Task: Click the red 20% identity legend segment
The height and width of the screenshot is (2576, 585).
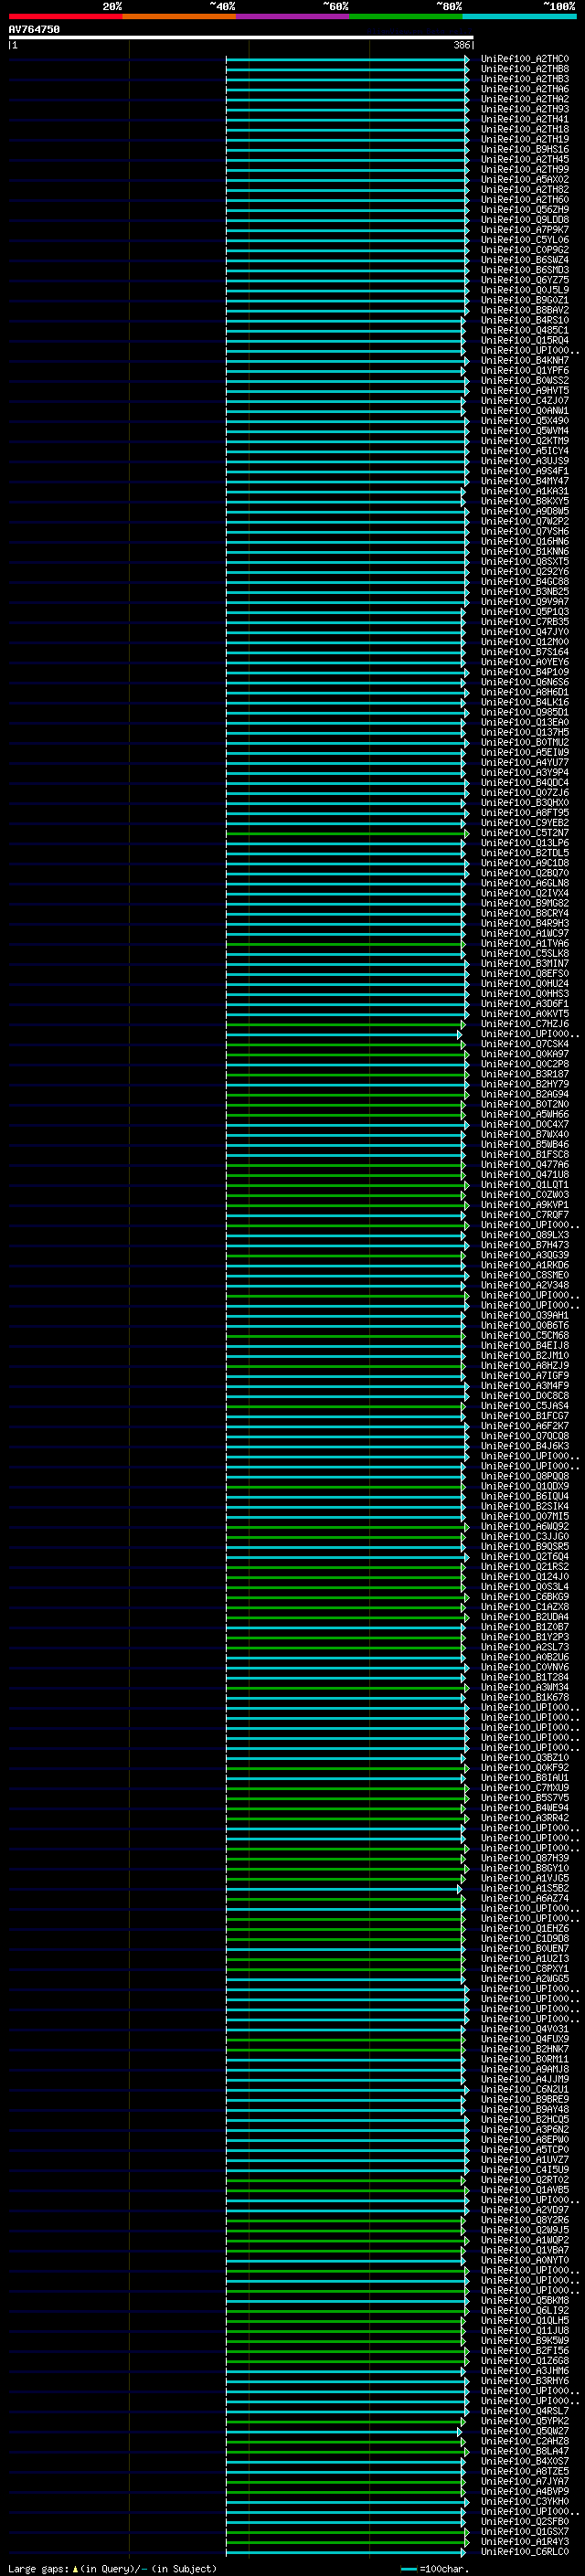Action: (65, 16)
